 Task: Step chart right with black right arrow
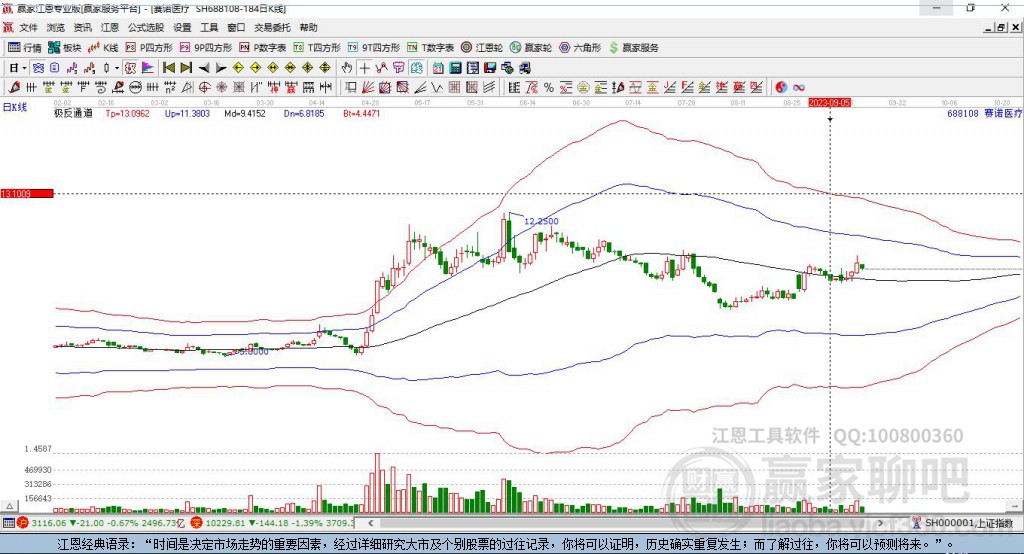click(221, 68)
